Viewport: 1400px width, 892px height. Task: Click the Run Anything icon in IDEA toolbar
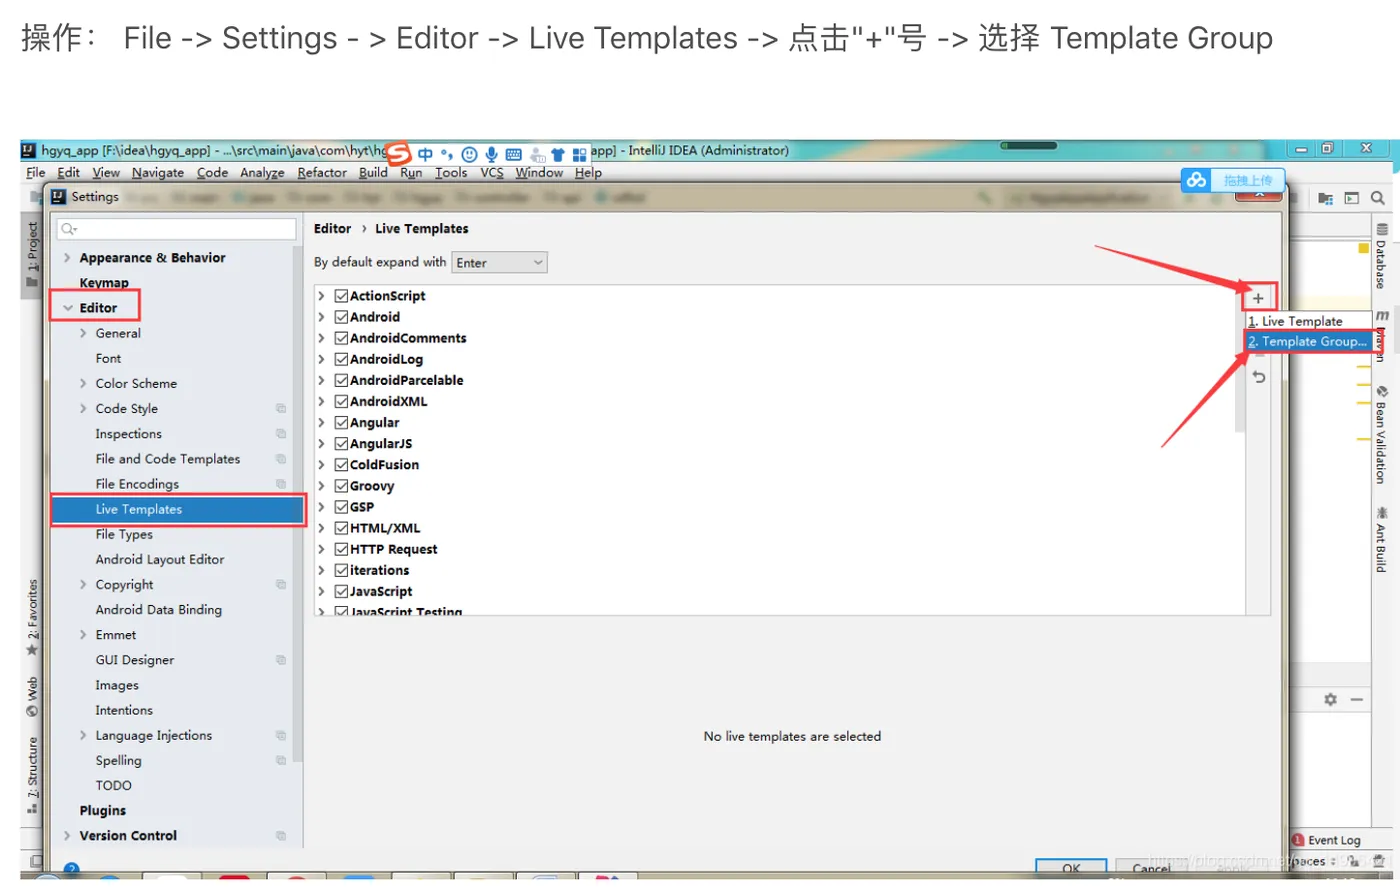click(x=1352, y=198)
